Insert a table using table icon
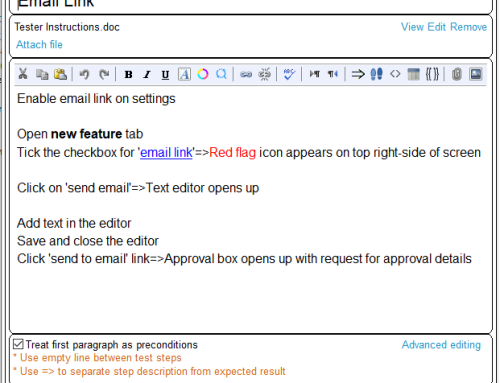 click(x=414, y=74)
